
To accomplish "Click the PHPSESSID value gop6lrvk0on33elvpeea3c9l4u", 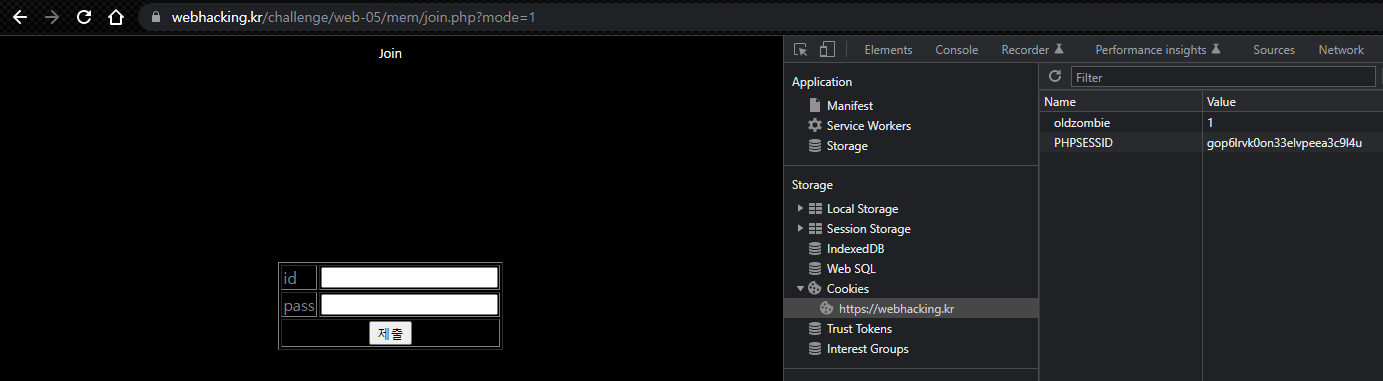I will click(x=1284, y=143).
